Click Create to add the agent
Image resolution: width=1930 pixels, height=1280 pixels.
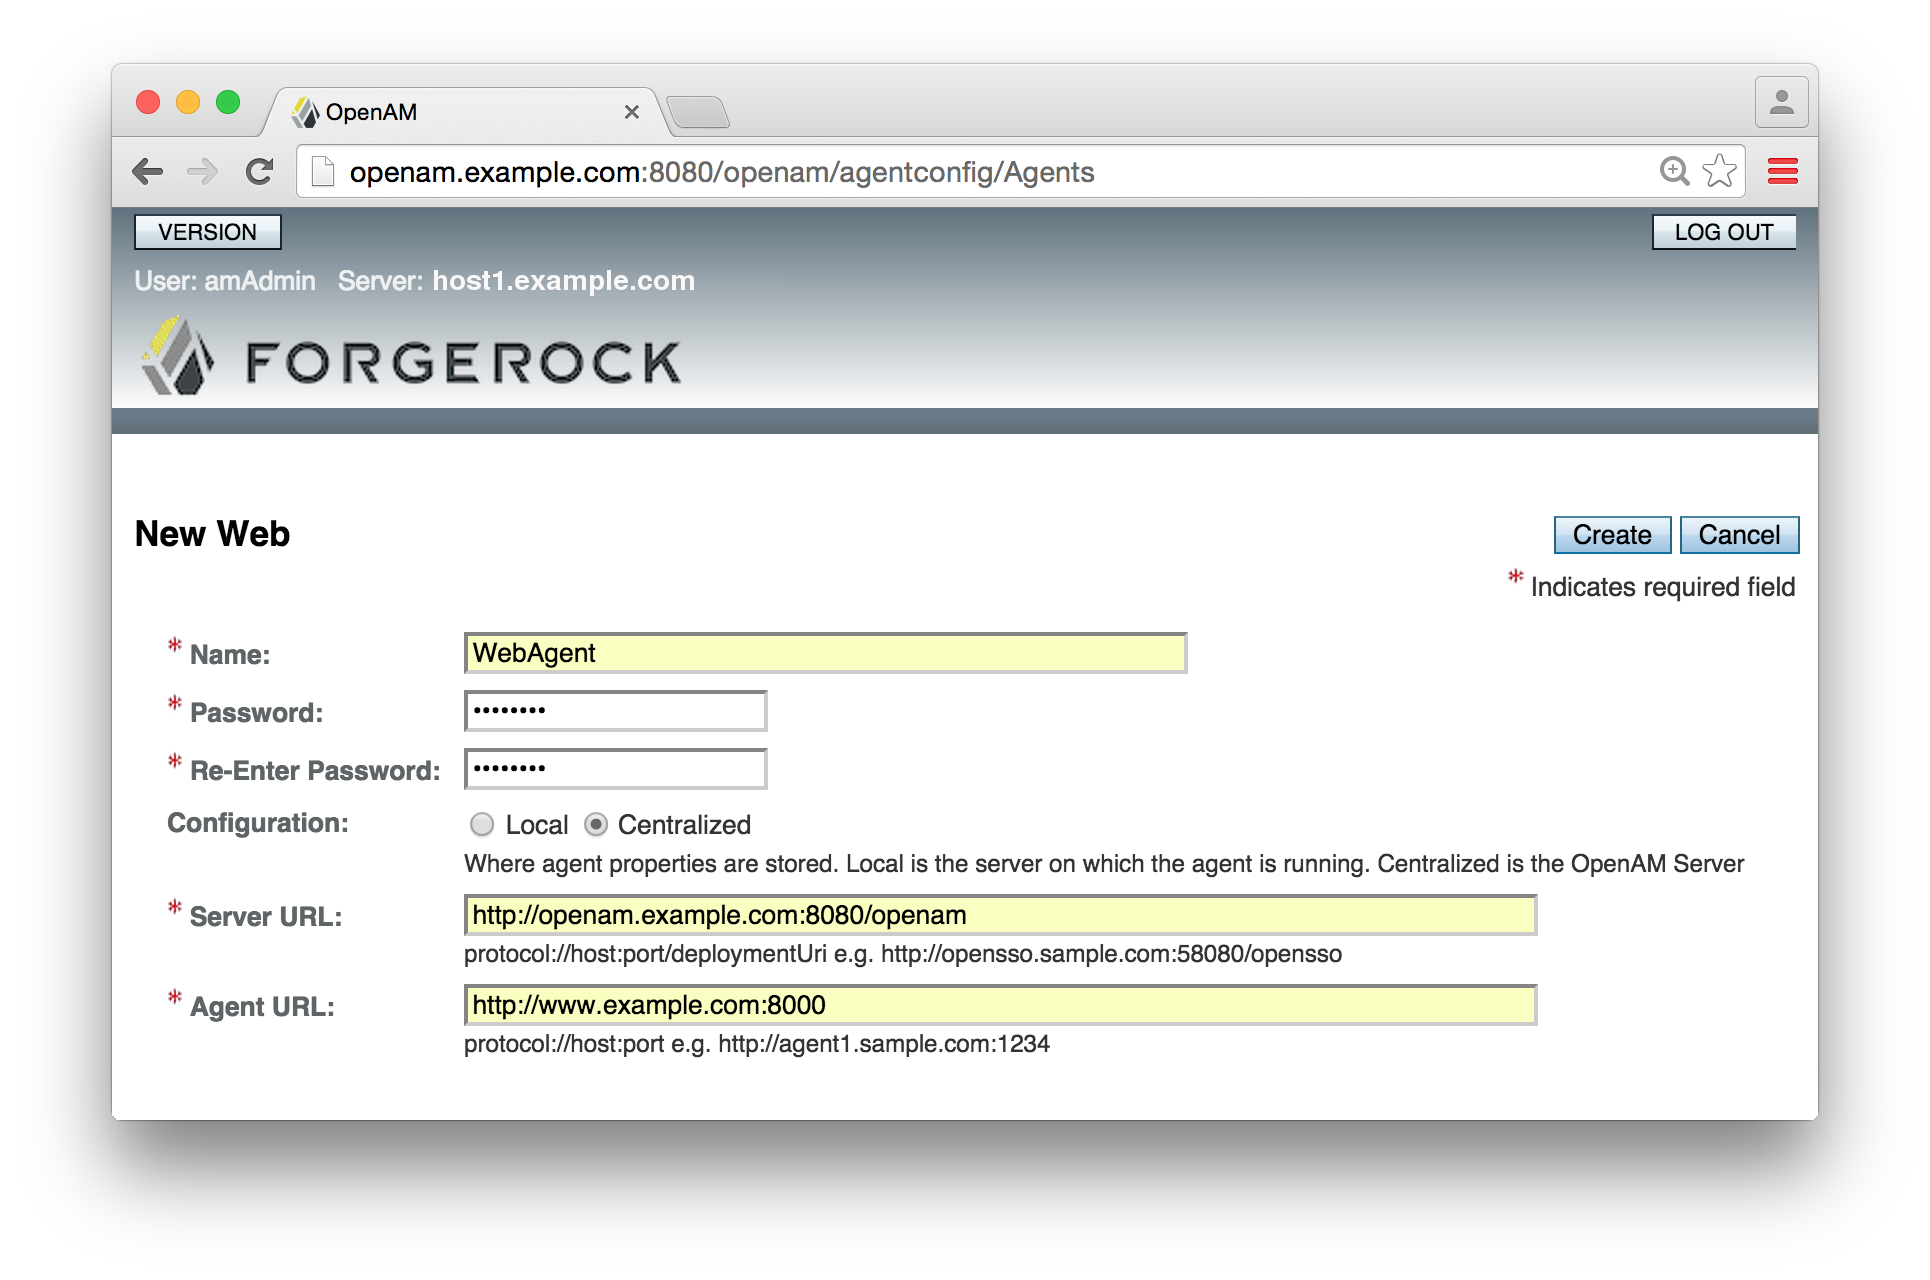tap(1612, 535)
